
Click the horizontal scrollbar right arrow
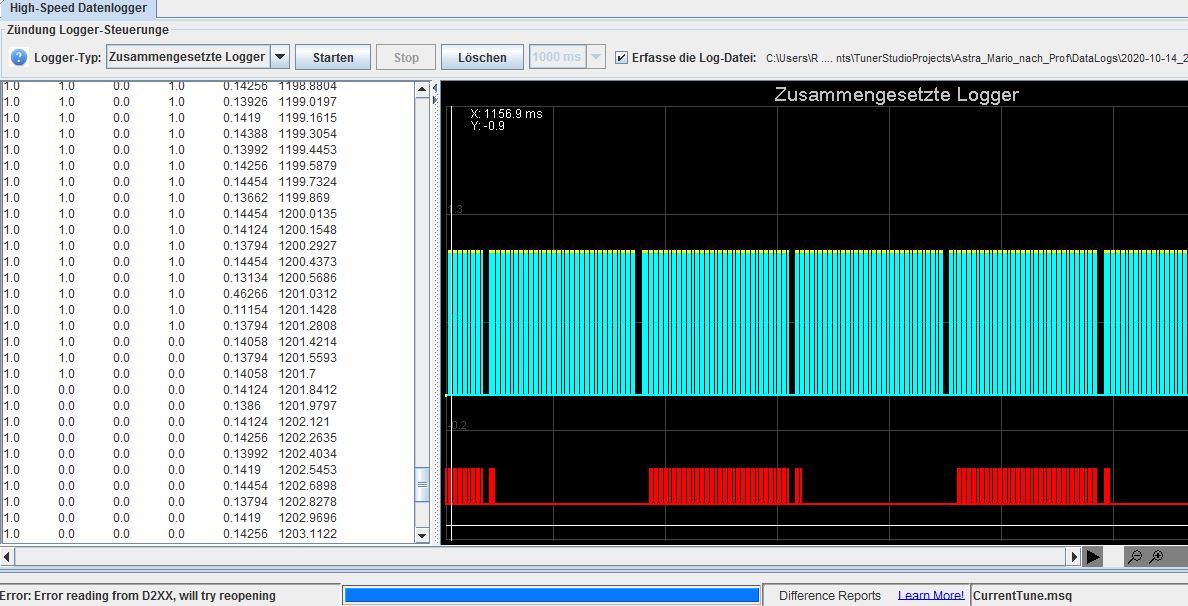point(1075,557)
